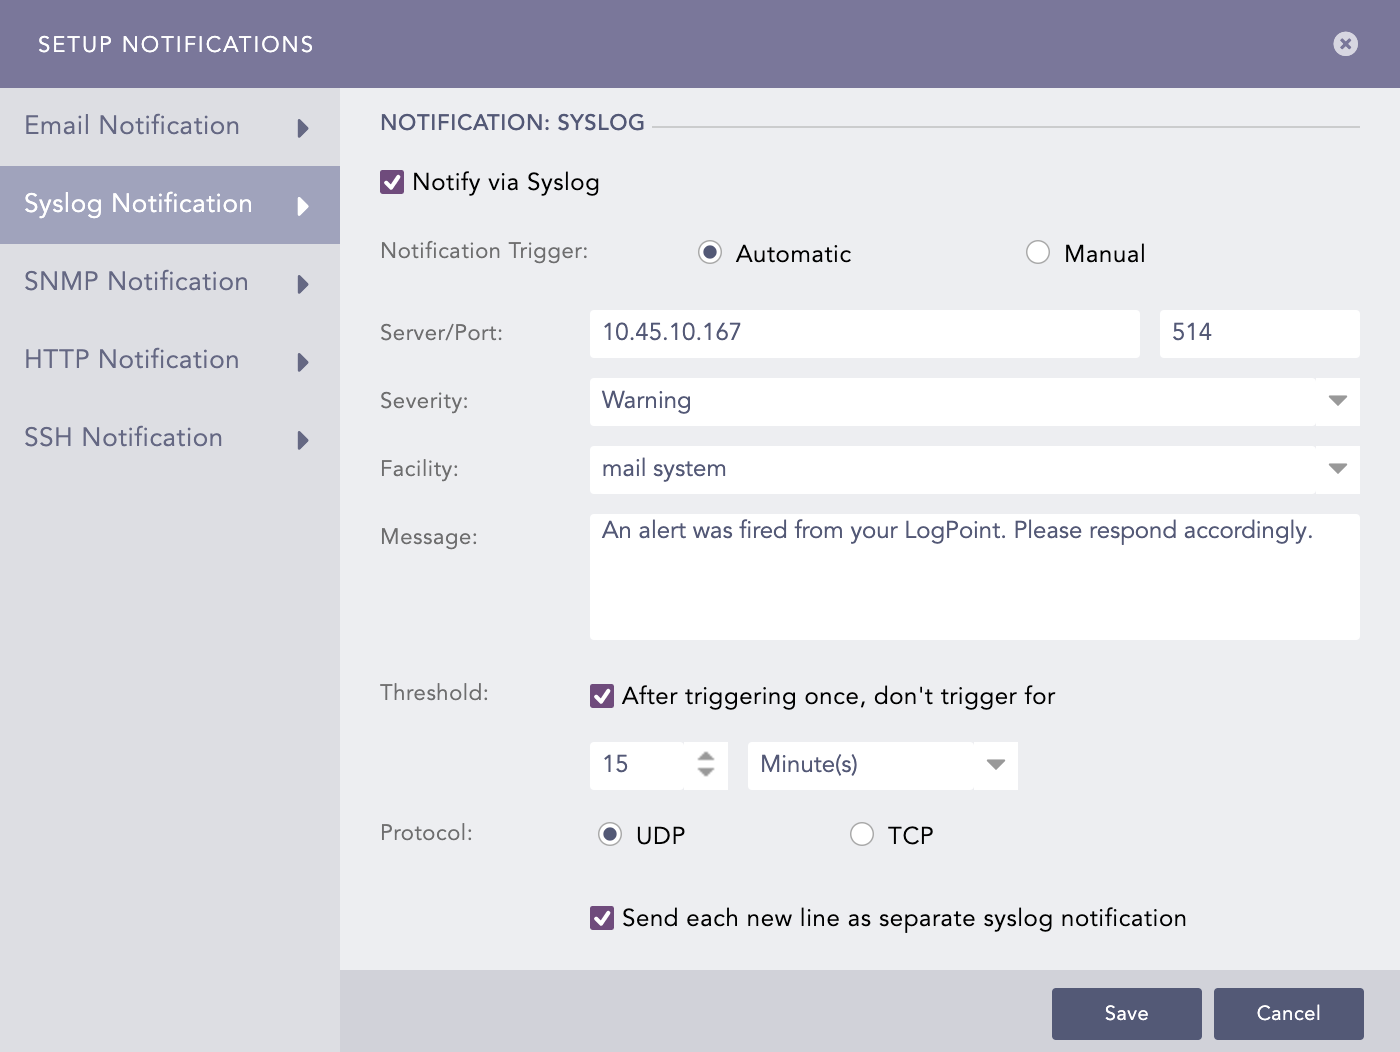
Task: Save the syslog notification settings
Action: [1126, 1013]
